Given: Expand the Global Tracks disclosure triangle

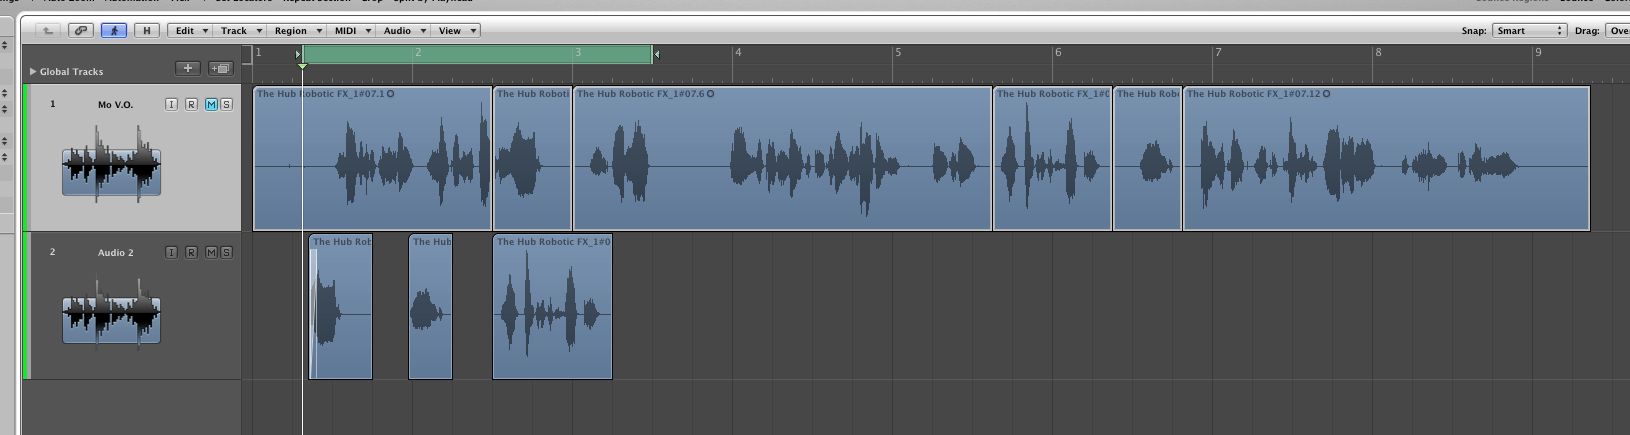Looking at the screenshot, I should (x=33, y=72).
